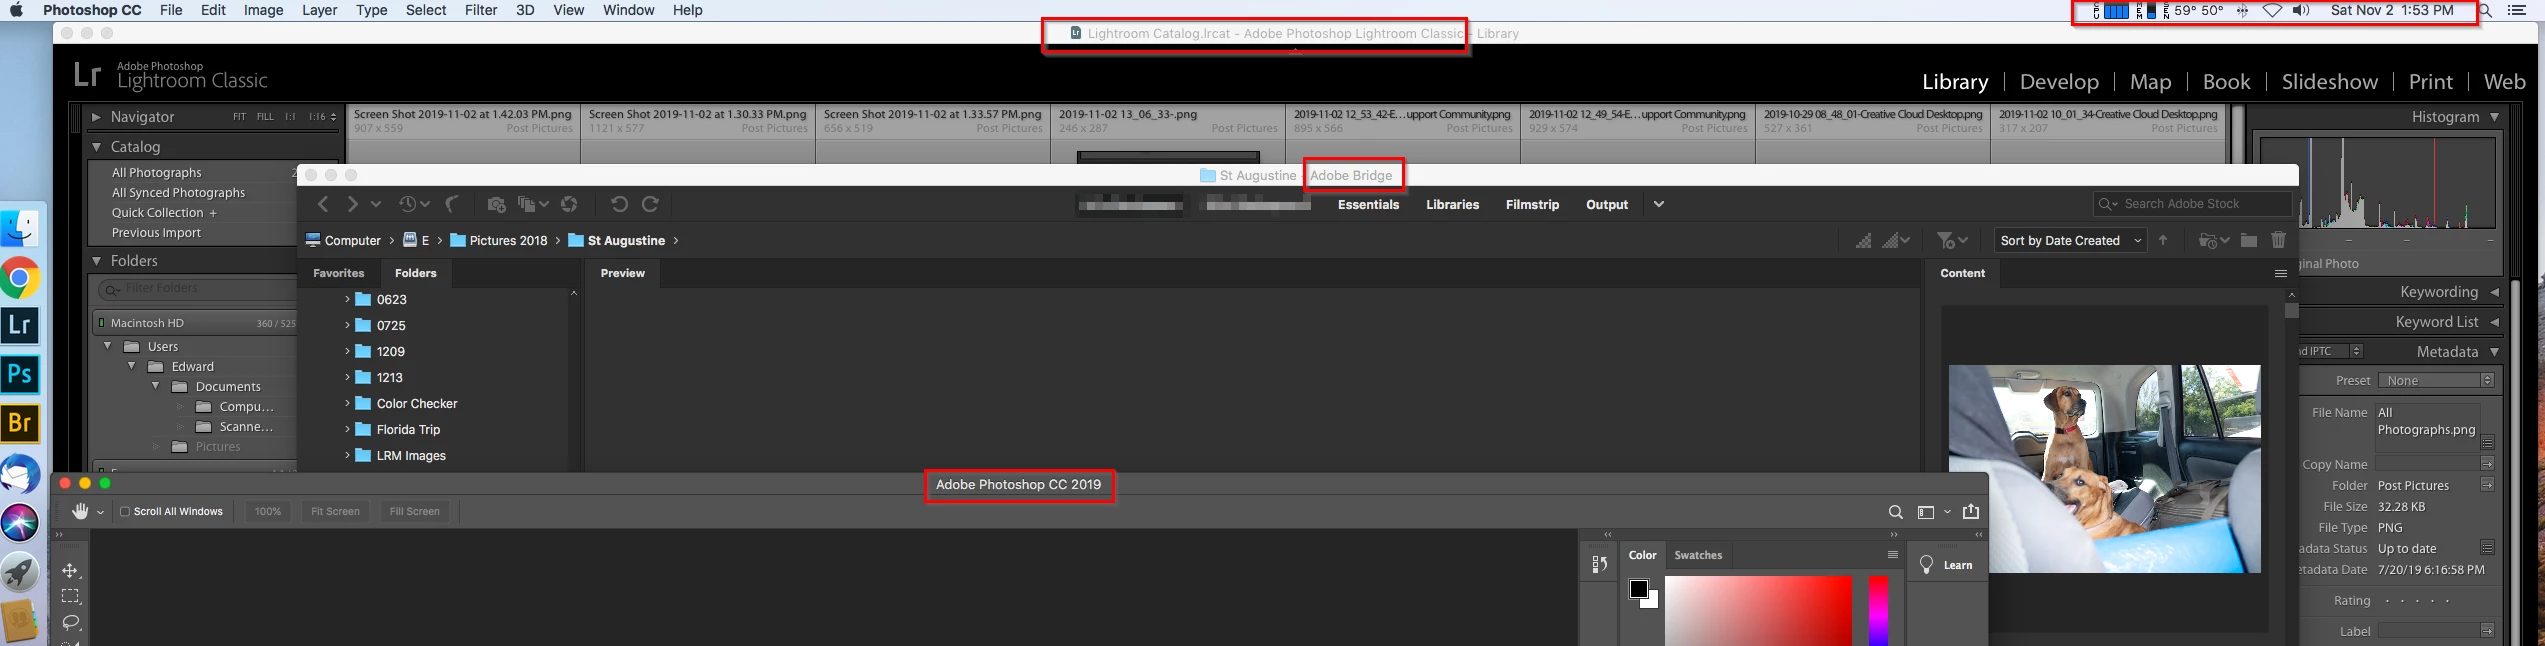Click Bridge's ascending order arrow icon
2545x646 pixels.
tap(2163, 240)
